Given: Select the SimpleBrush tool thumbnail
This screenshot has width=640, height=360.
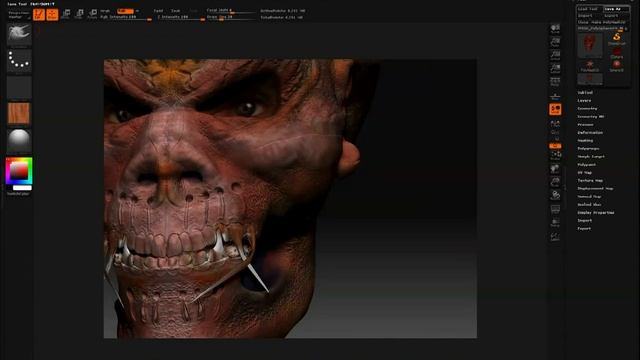Looking at the screenshot, I should coord(617,38).
